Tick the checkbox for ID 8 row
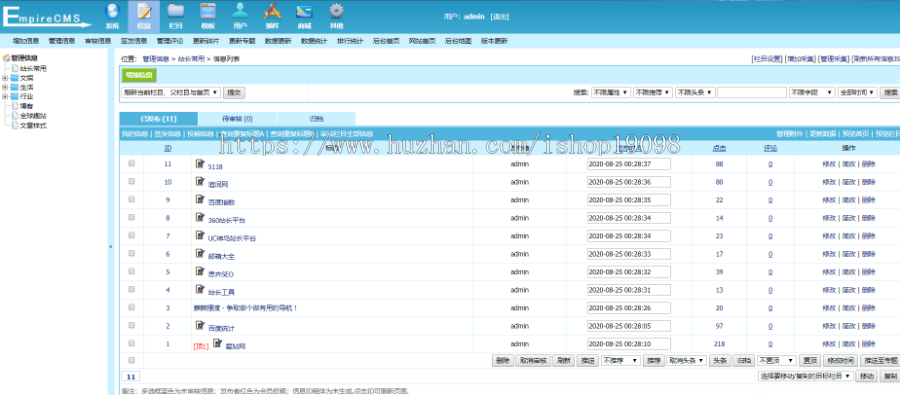 (x=131, y=218)
